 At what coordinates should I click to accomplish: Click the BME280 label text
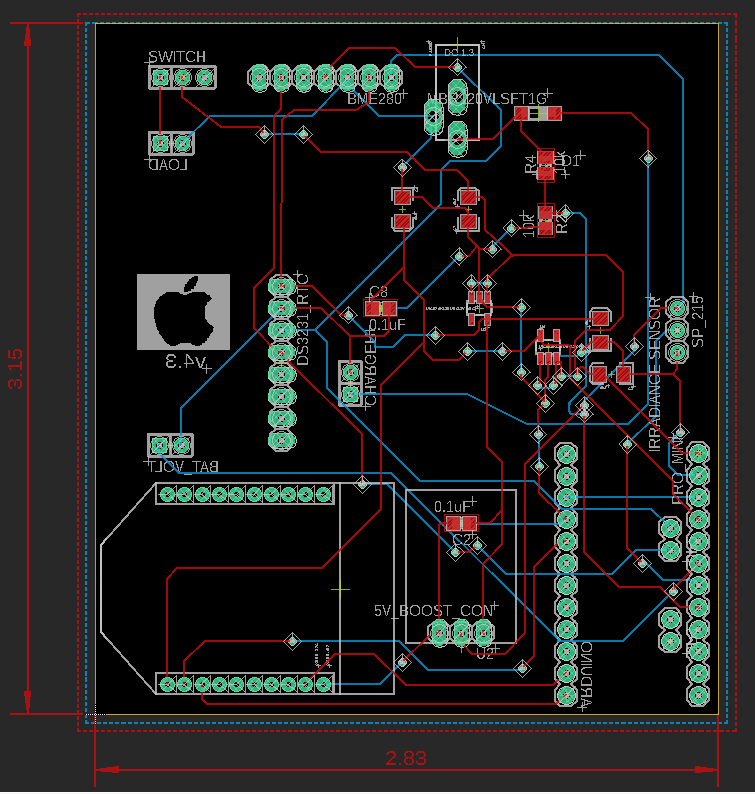374,99
